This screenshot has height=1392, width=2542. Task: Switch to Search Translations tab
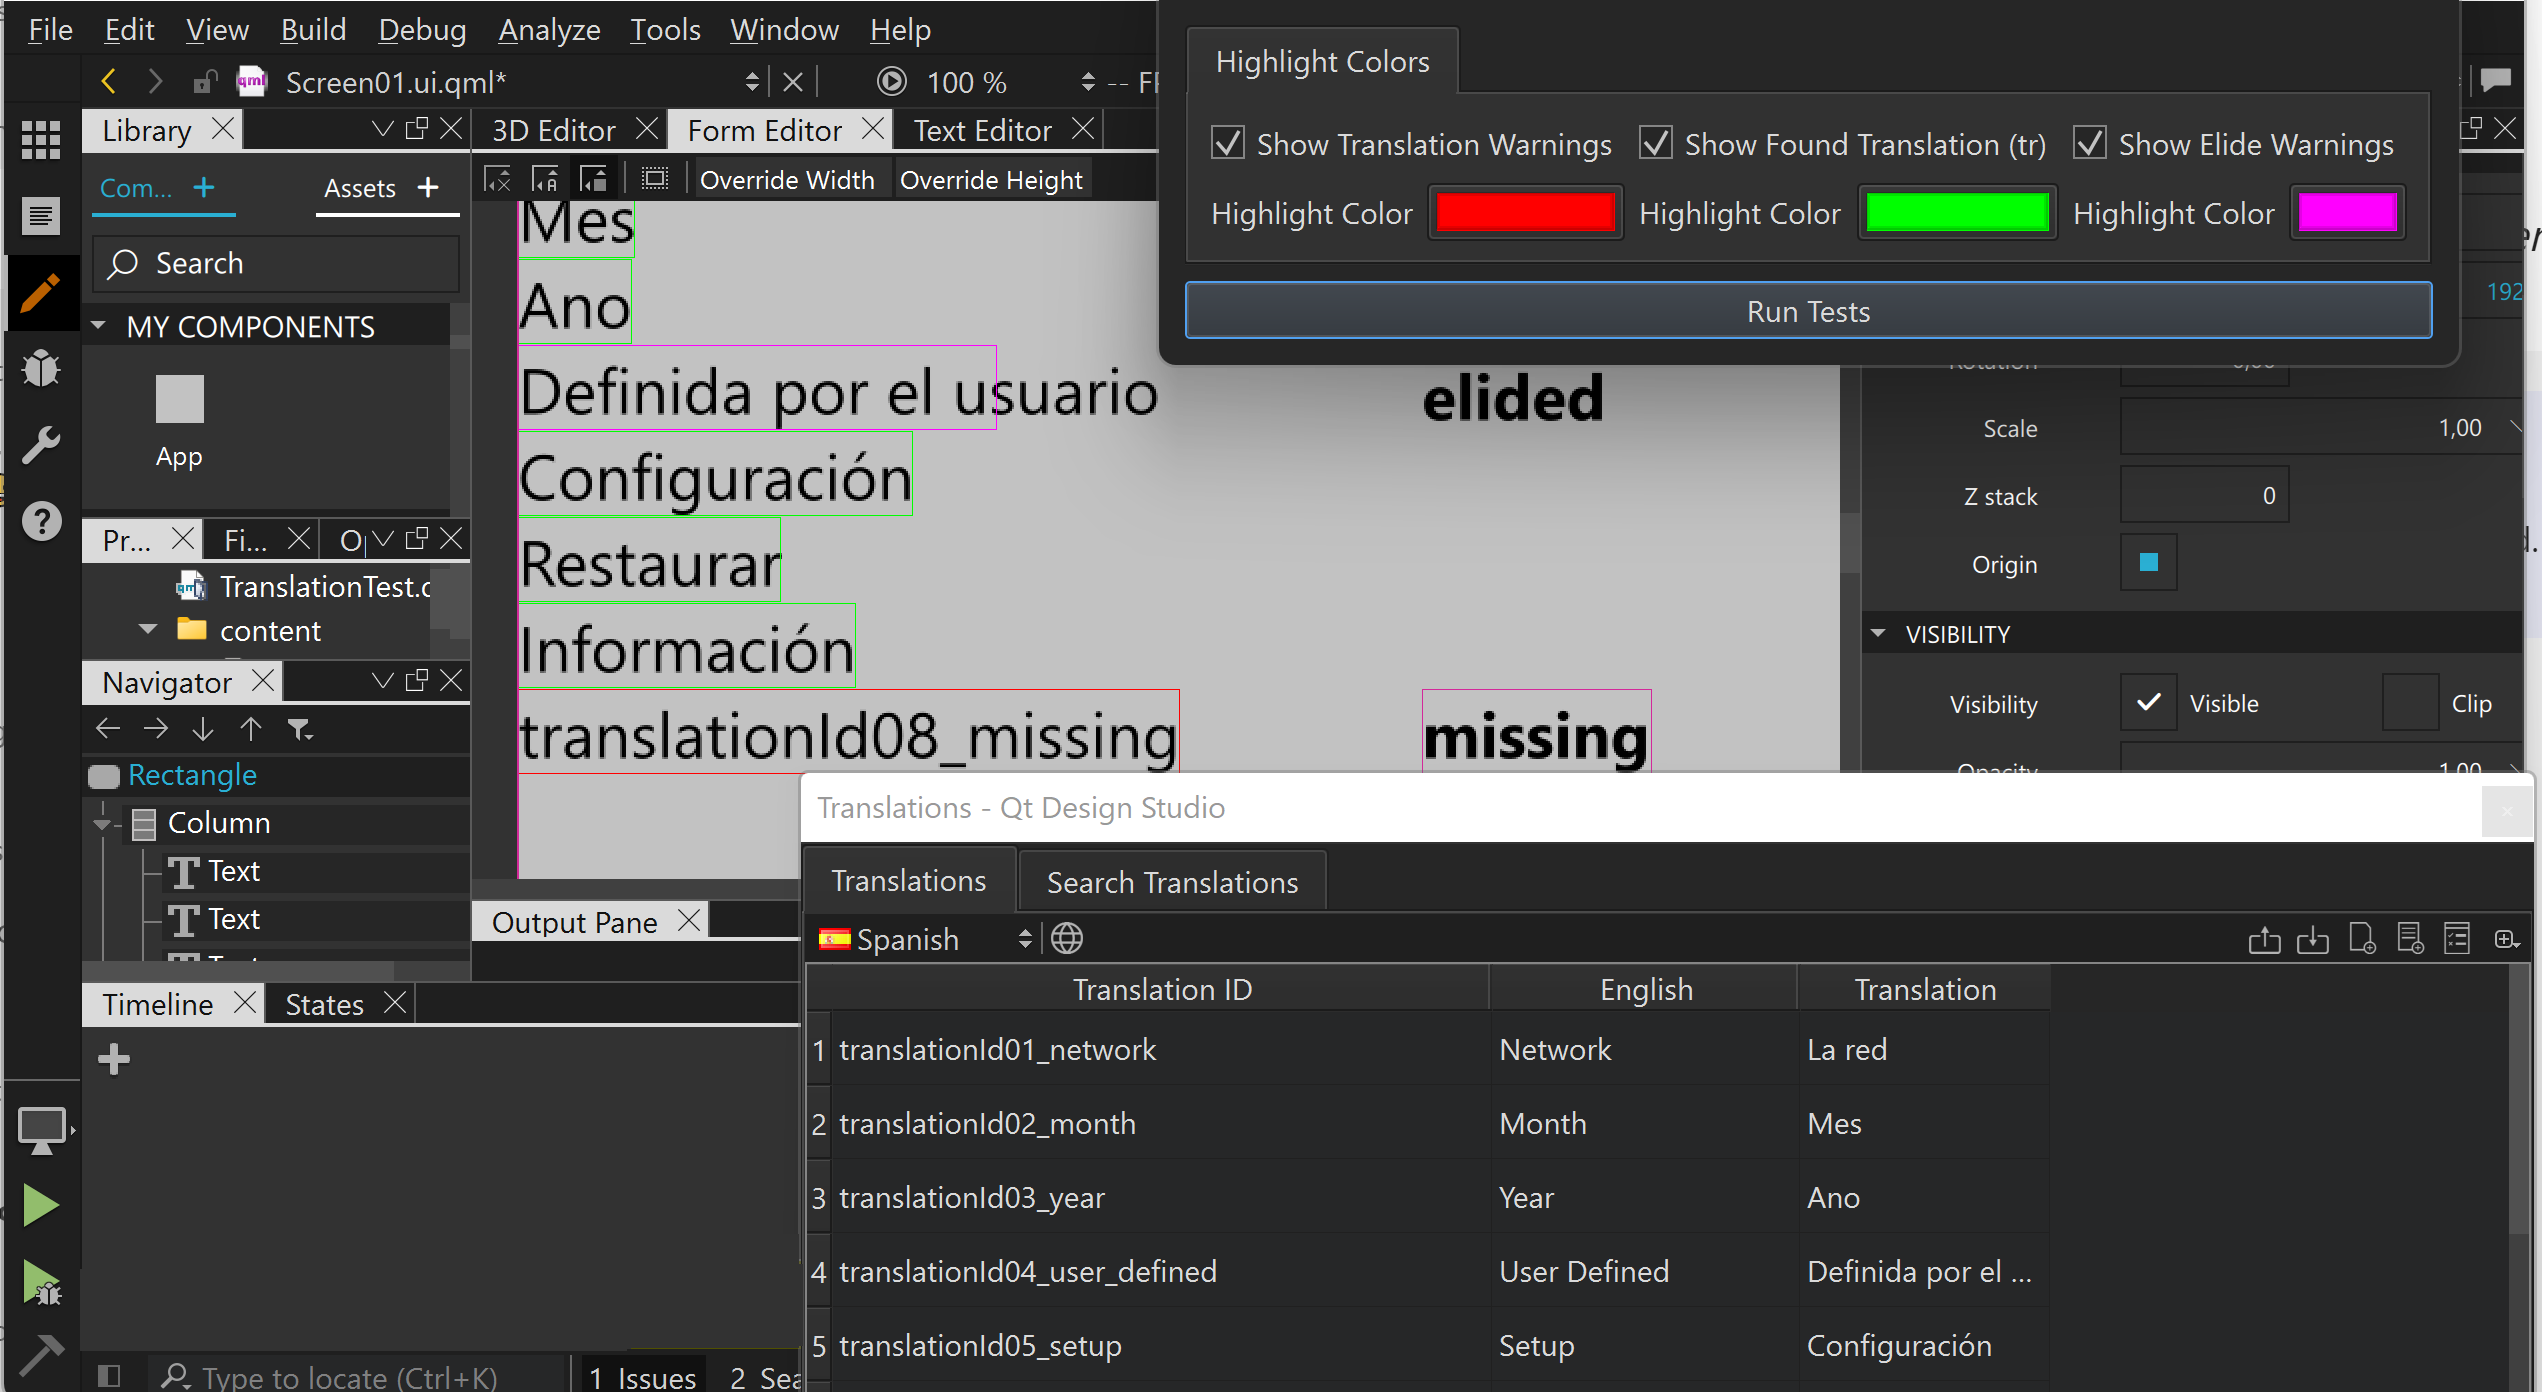pos(1172,882)
